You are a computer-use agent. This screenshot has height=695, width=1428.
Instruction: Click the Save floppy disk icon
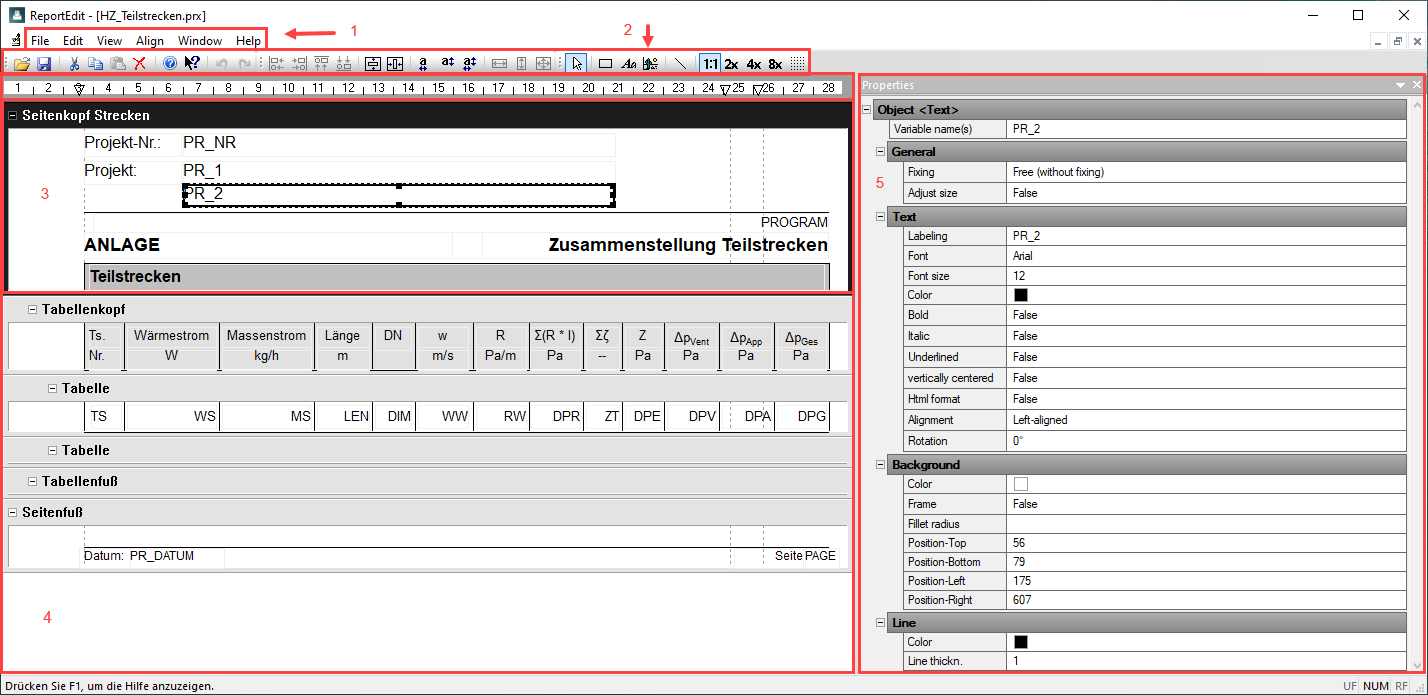coord(44,63)
